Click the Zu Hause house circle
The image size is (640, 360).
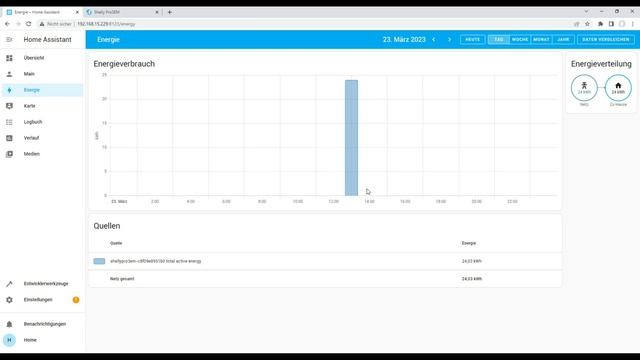click(618, 88)
